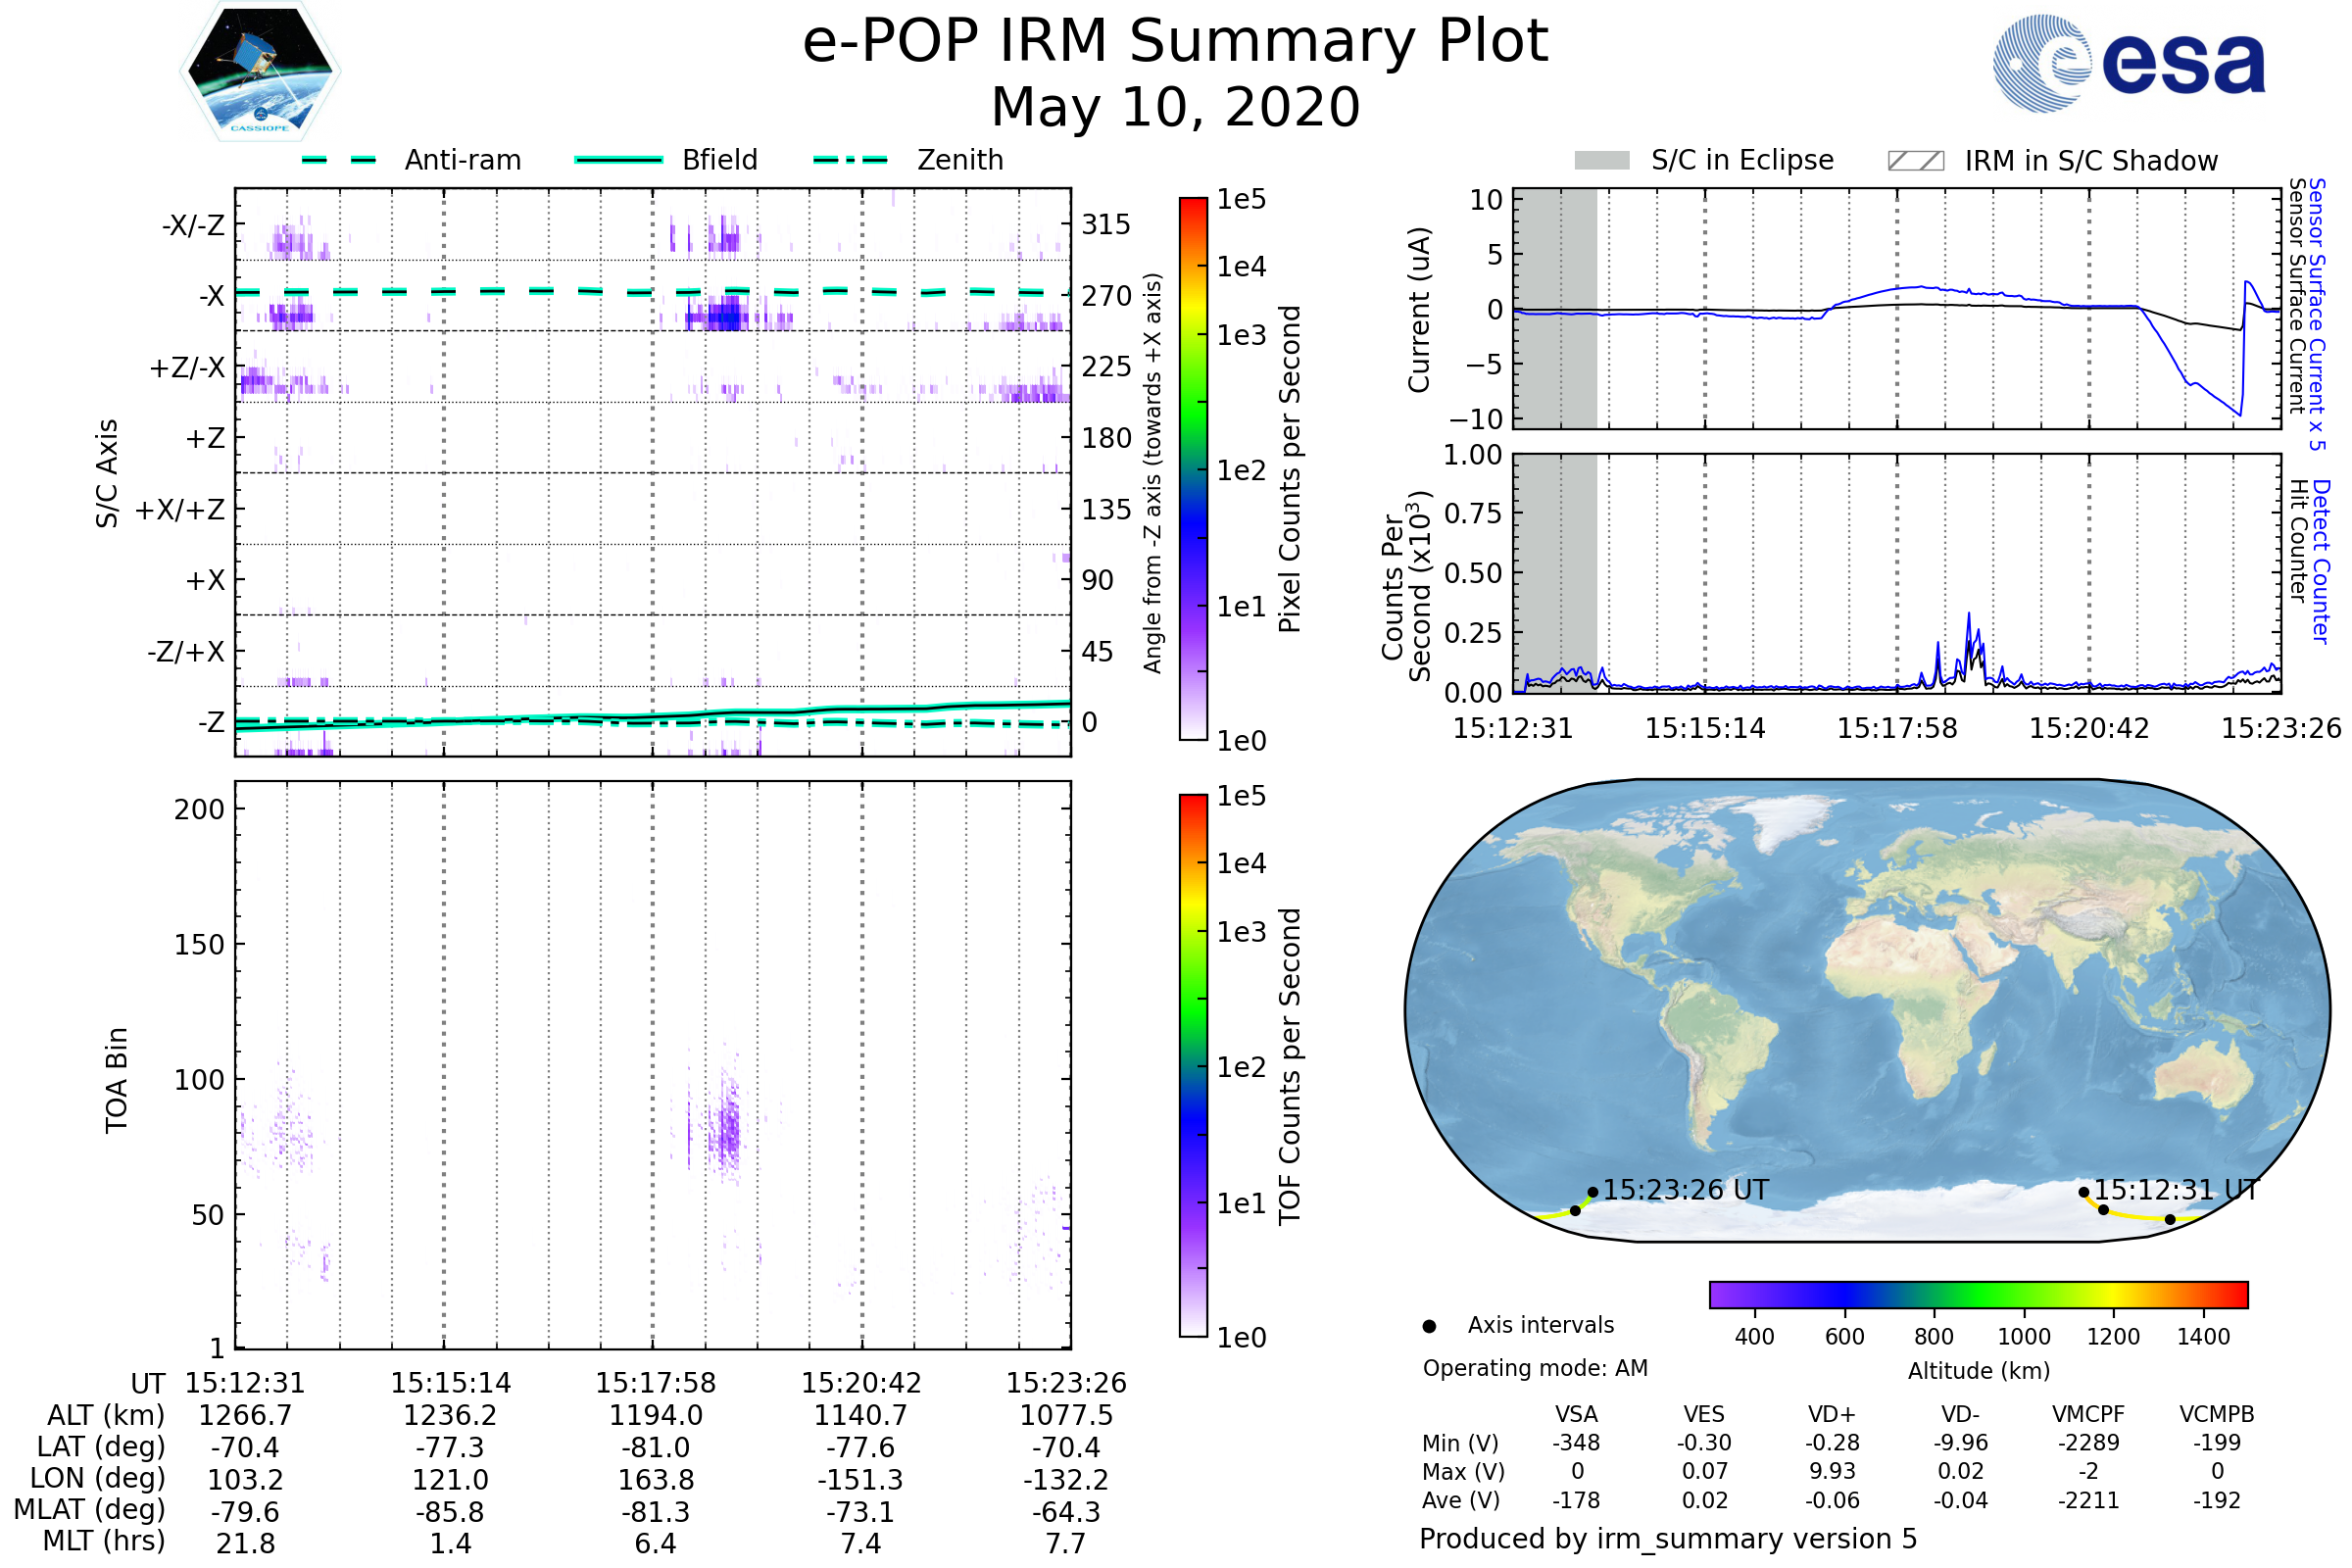Image resolution: width=2352 pixels, height=1568 pixels.
Task: Click the Altitude (km) horizontal colorbar
Action: (x=1978, y=1294)
